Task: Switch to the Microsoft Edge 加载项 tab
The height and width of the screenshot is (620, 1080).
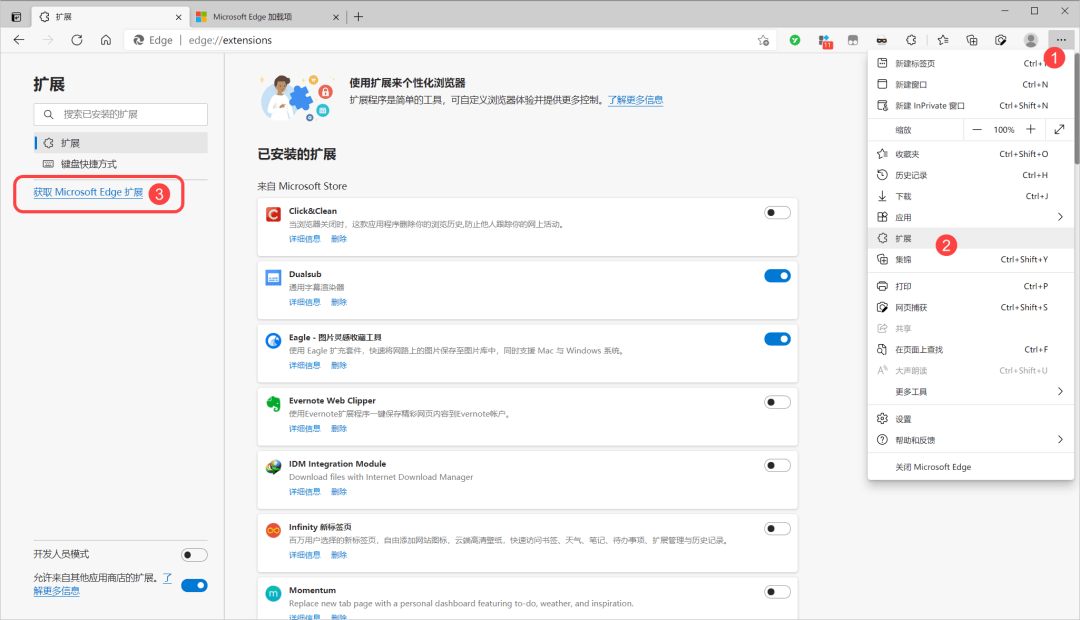Action: pyautogui.click(x=267, y=17)
